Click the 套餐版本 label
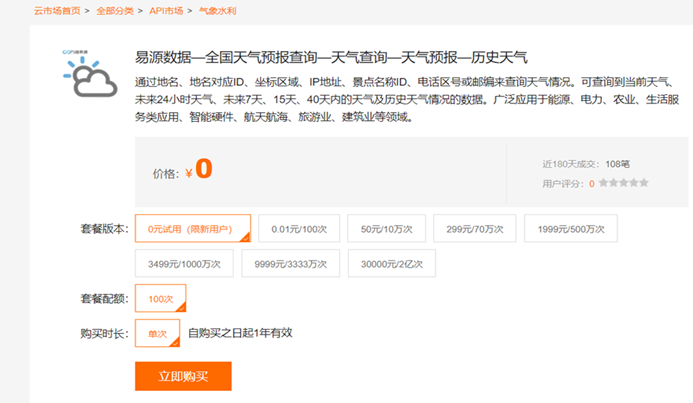Image resolution: width=693 pixels, height=403 pixels. (104, 229)
